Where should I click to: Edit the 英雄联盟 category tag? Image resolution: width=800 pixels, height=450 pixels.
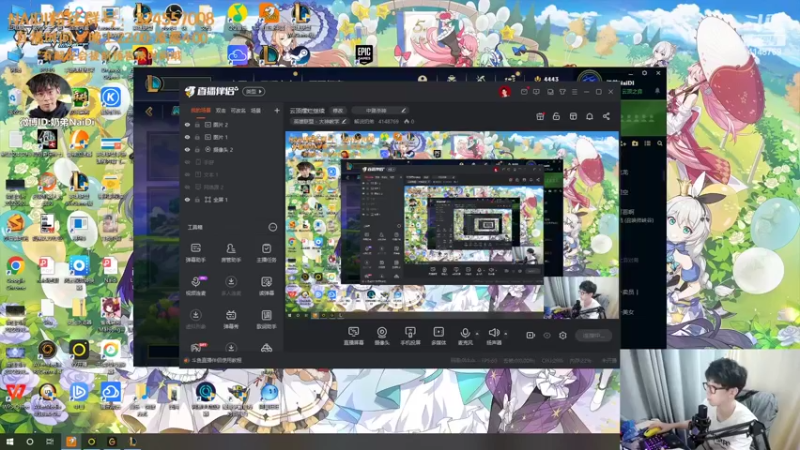coord(319,121)
